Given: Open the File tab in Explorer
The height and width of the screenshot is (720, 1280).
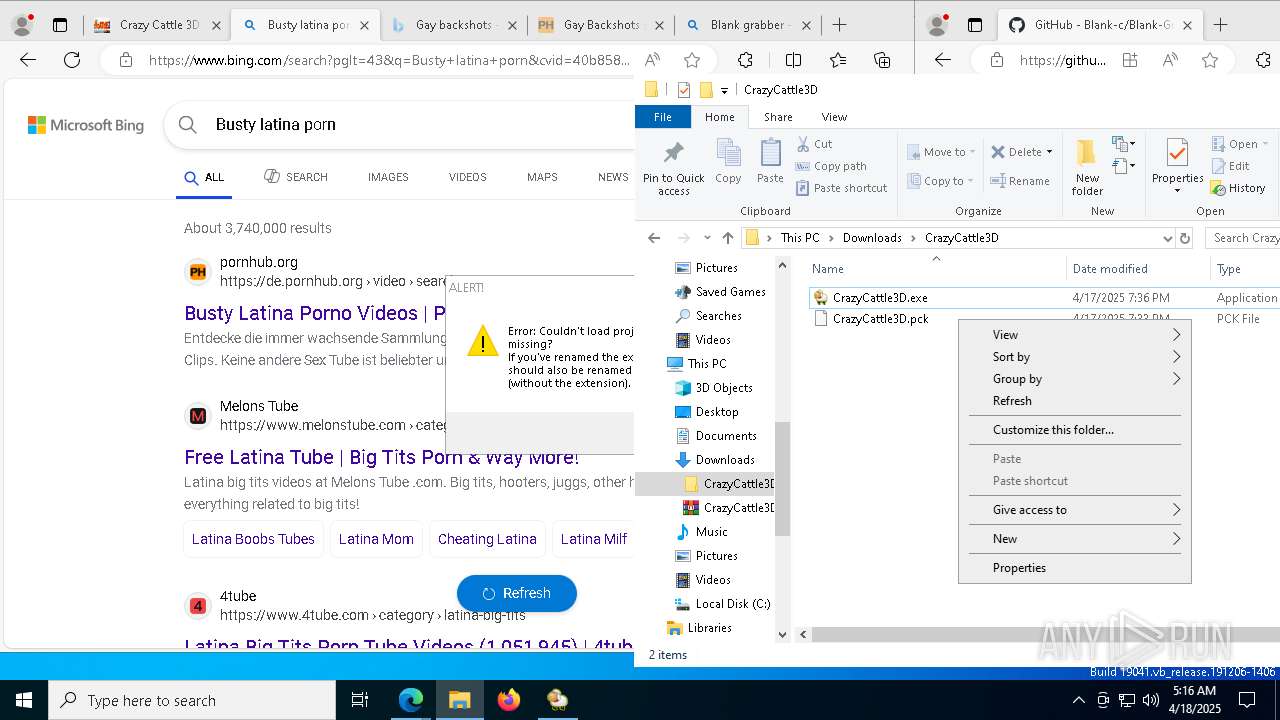Looking at the screenshot, I should [x=663, y=117].
